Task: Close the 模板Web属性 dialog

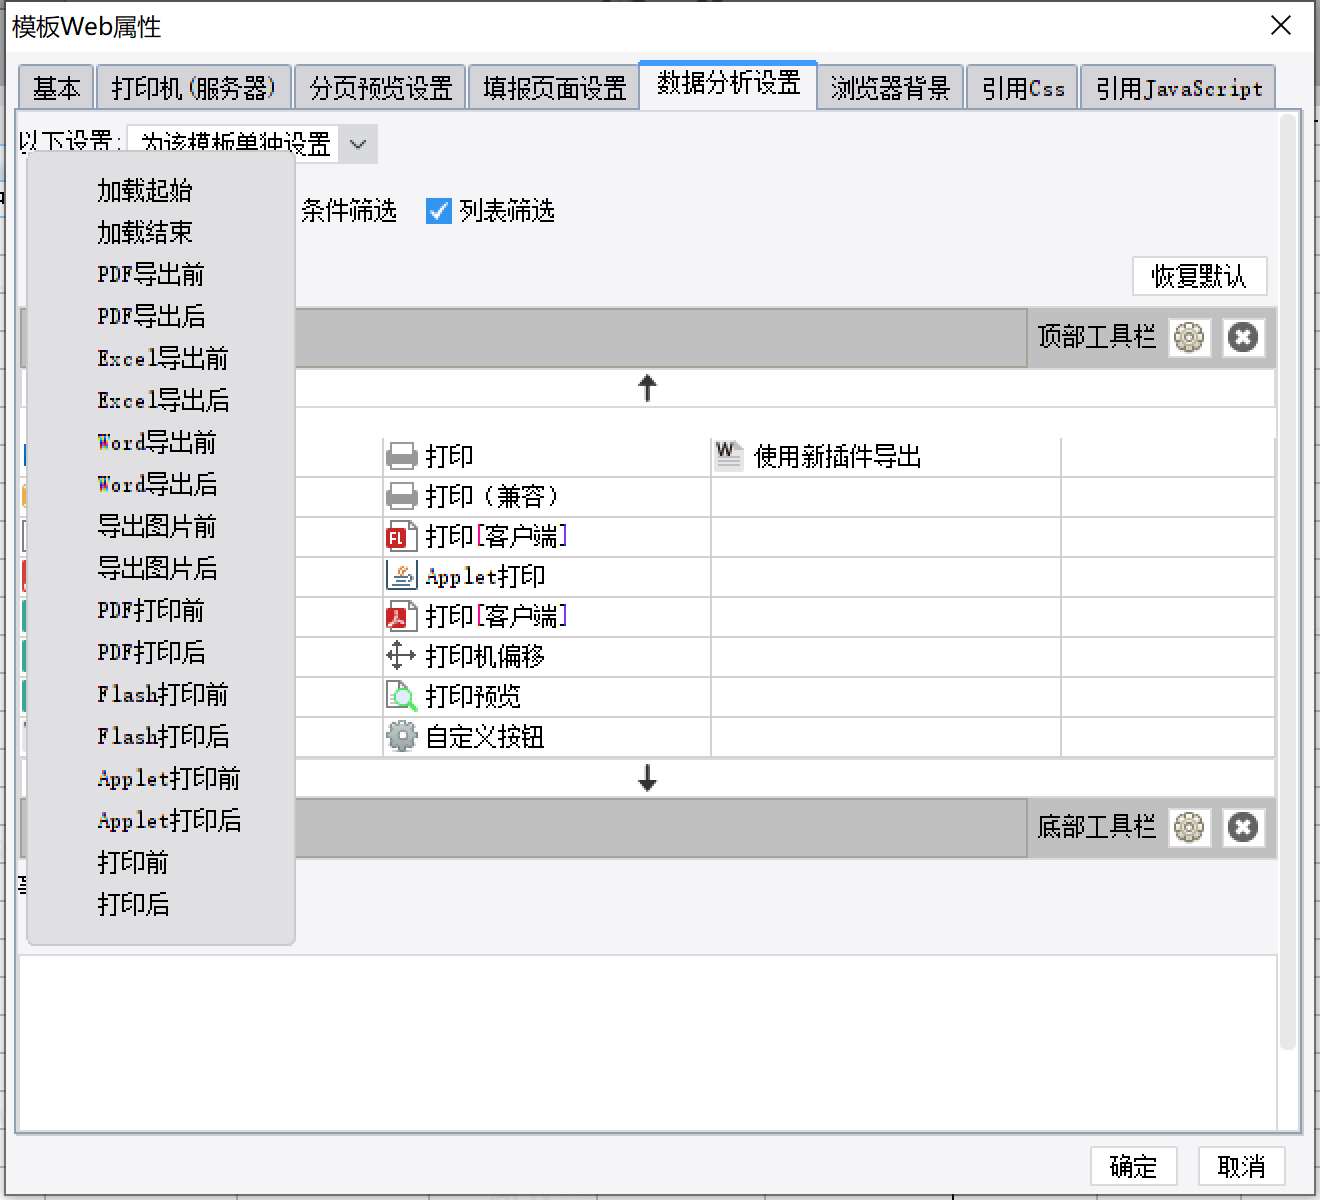Action: (1281, 26)
